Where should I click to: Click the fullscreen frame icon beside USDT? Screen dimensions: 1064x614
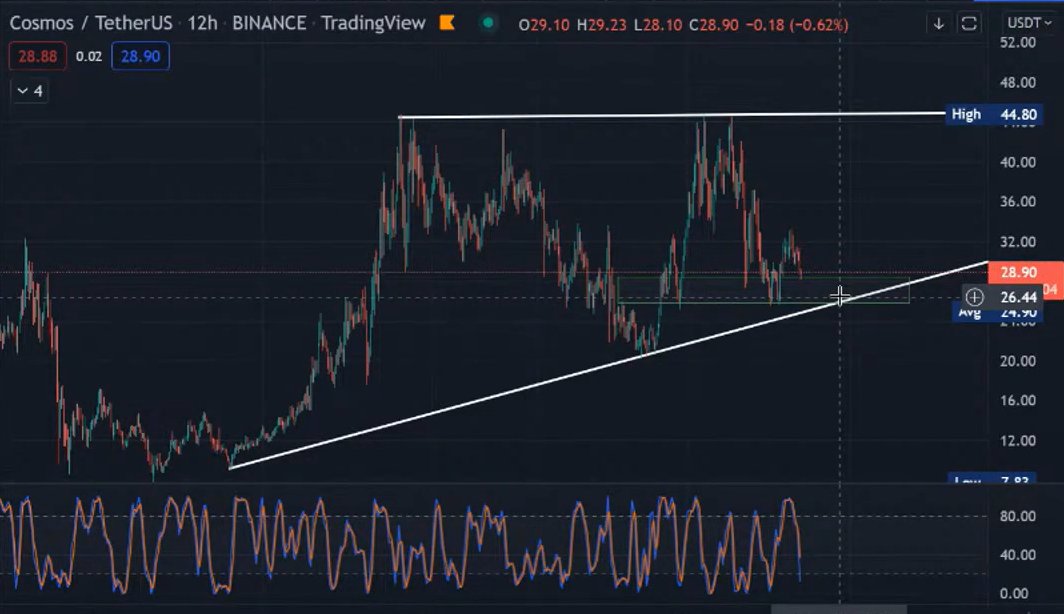point(968,24)
